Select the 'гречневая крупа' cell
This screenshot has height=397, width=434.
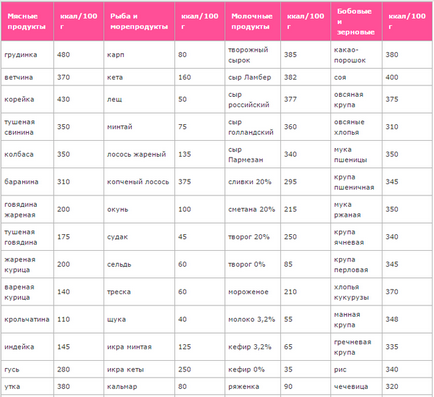click(x=356, y=347)
